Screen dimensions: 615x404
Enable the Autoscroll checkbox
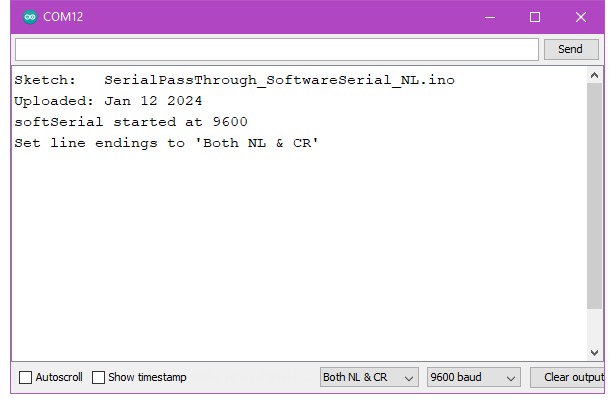click(26, 377)
